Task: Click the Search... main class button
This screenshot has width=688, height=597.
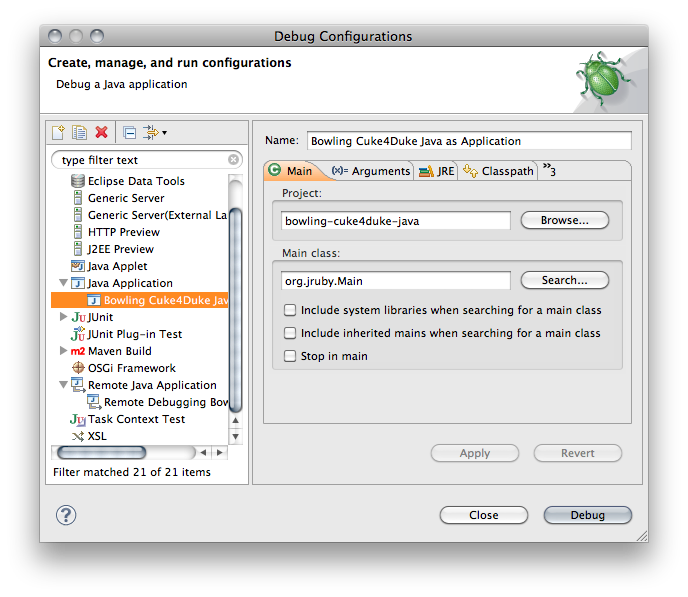Action: (565, 280)
